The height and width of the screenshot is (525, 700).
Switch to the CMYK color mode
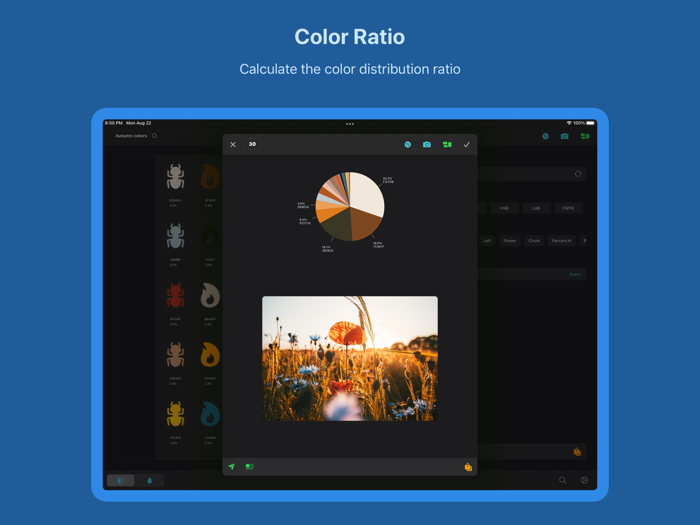[568, 208]
